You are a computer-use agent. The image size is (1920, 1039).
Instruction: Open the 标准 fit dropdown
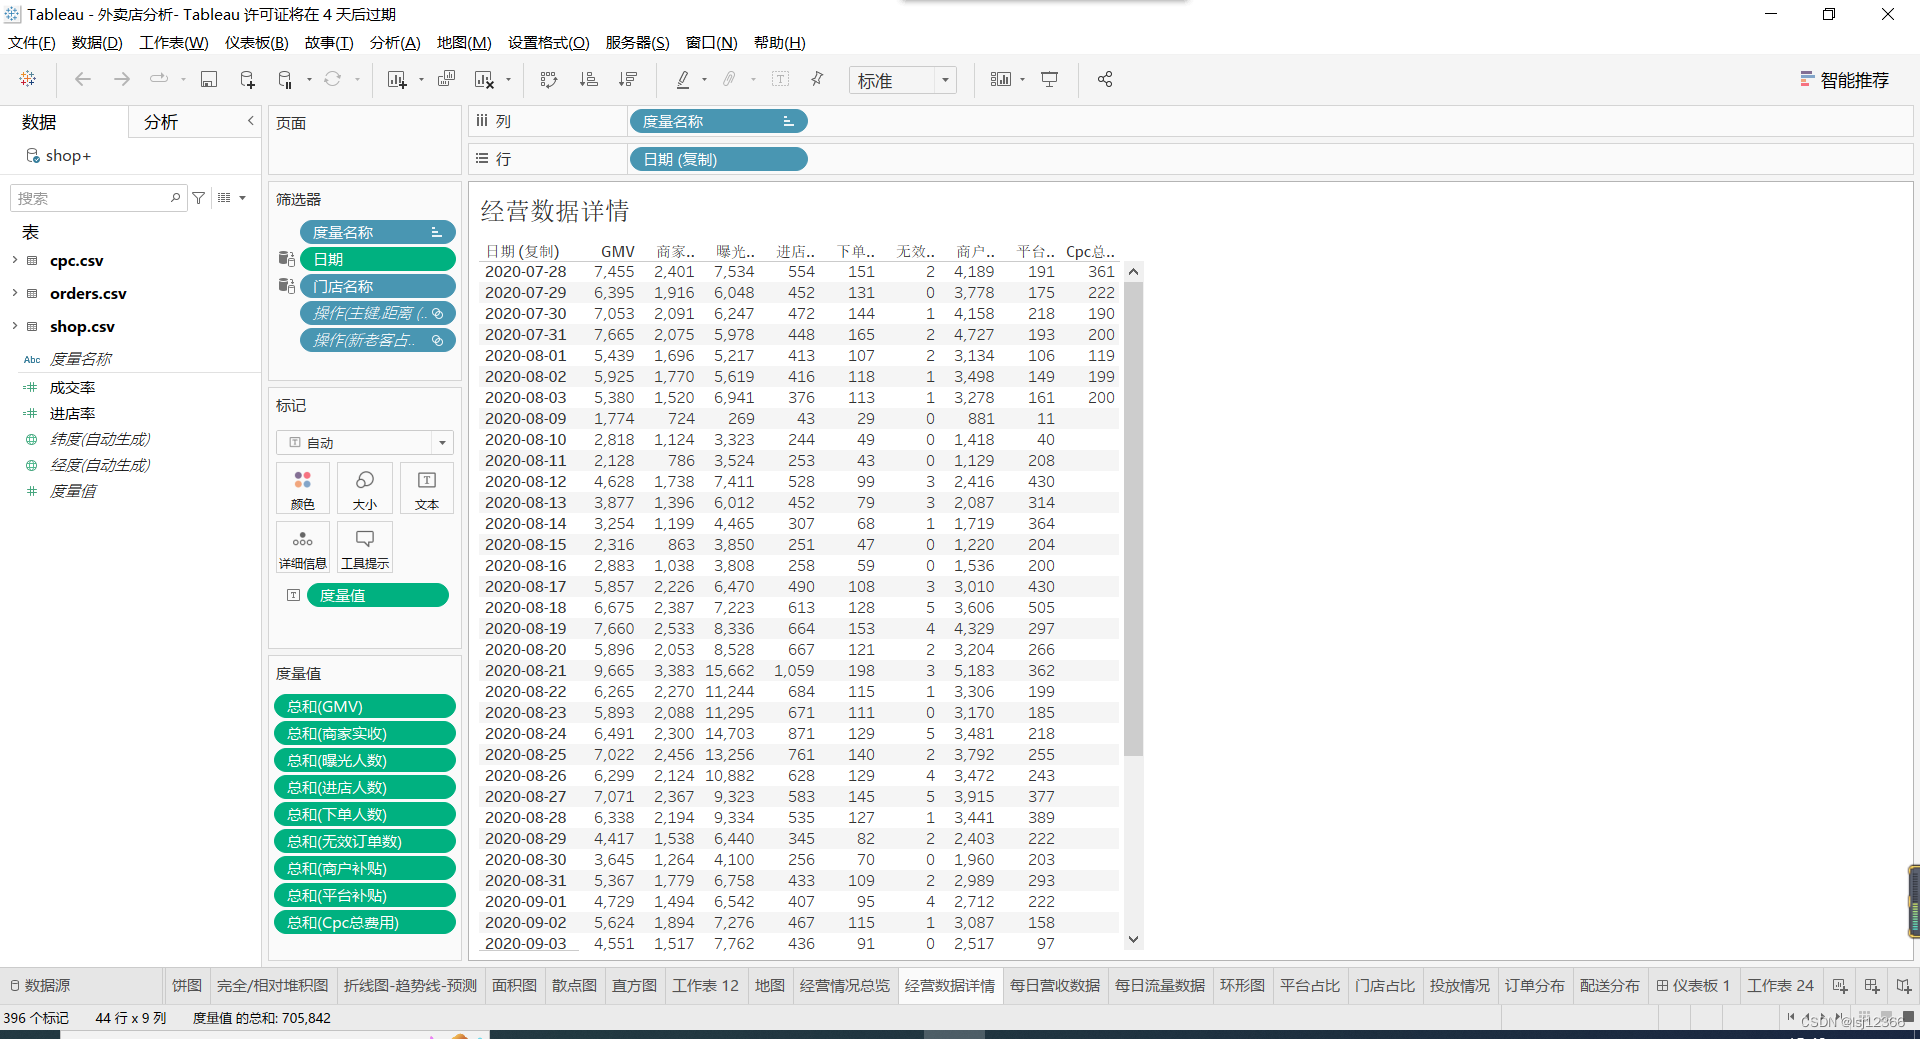pyautogui.click(x=903, y=80)
